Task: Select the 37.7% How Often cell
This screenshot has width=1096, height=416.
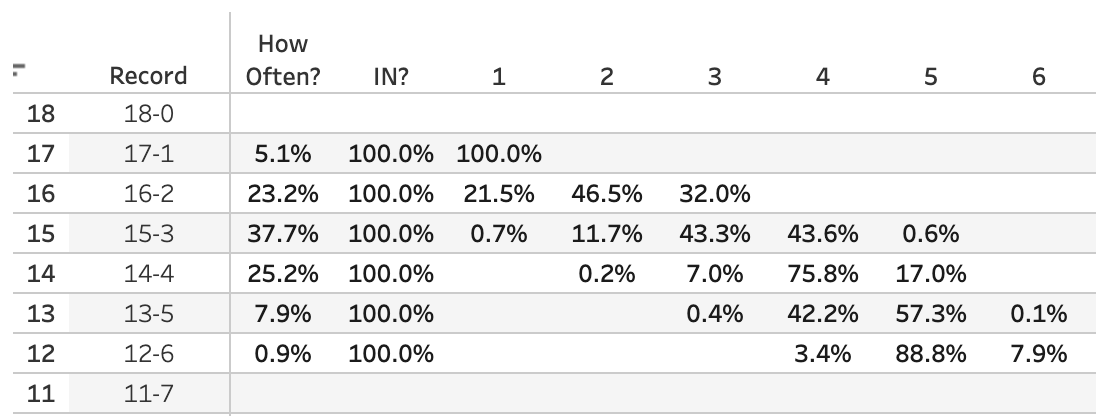Action: [x=283, y=235]
